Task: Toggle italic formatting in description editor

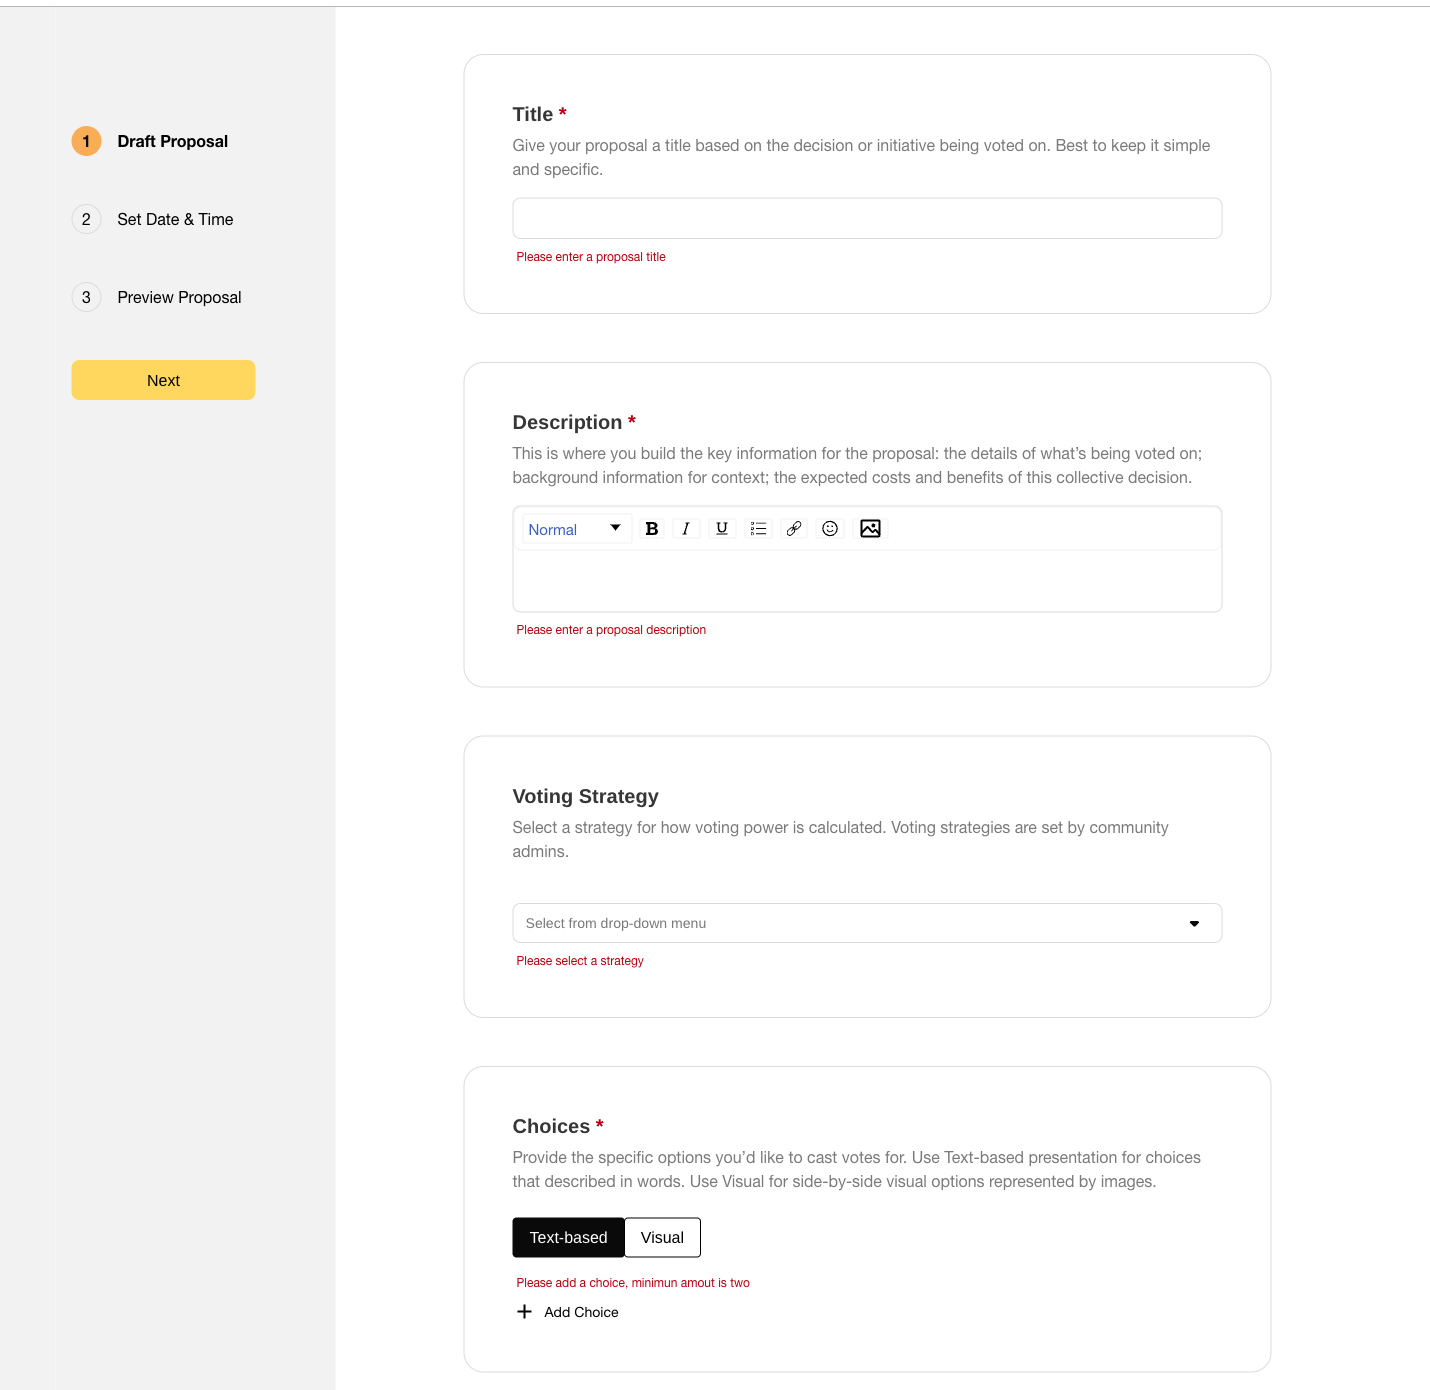Action: 686,529
